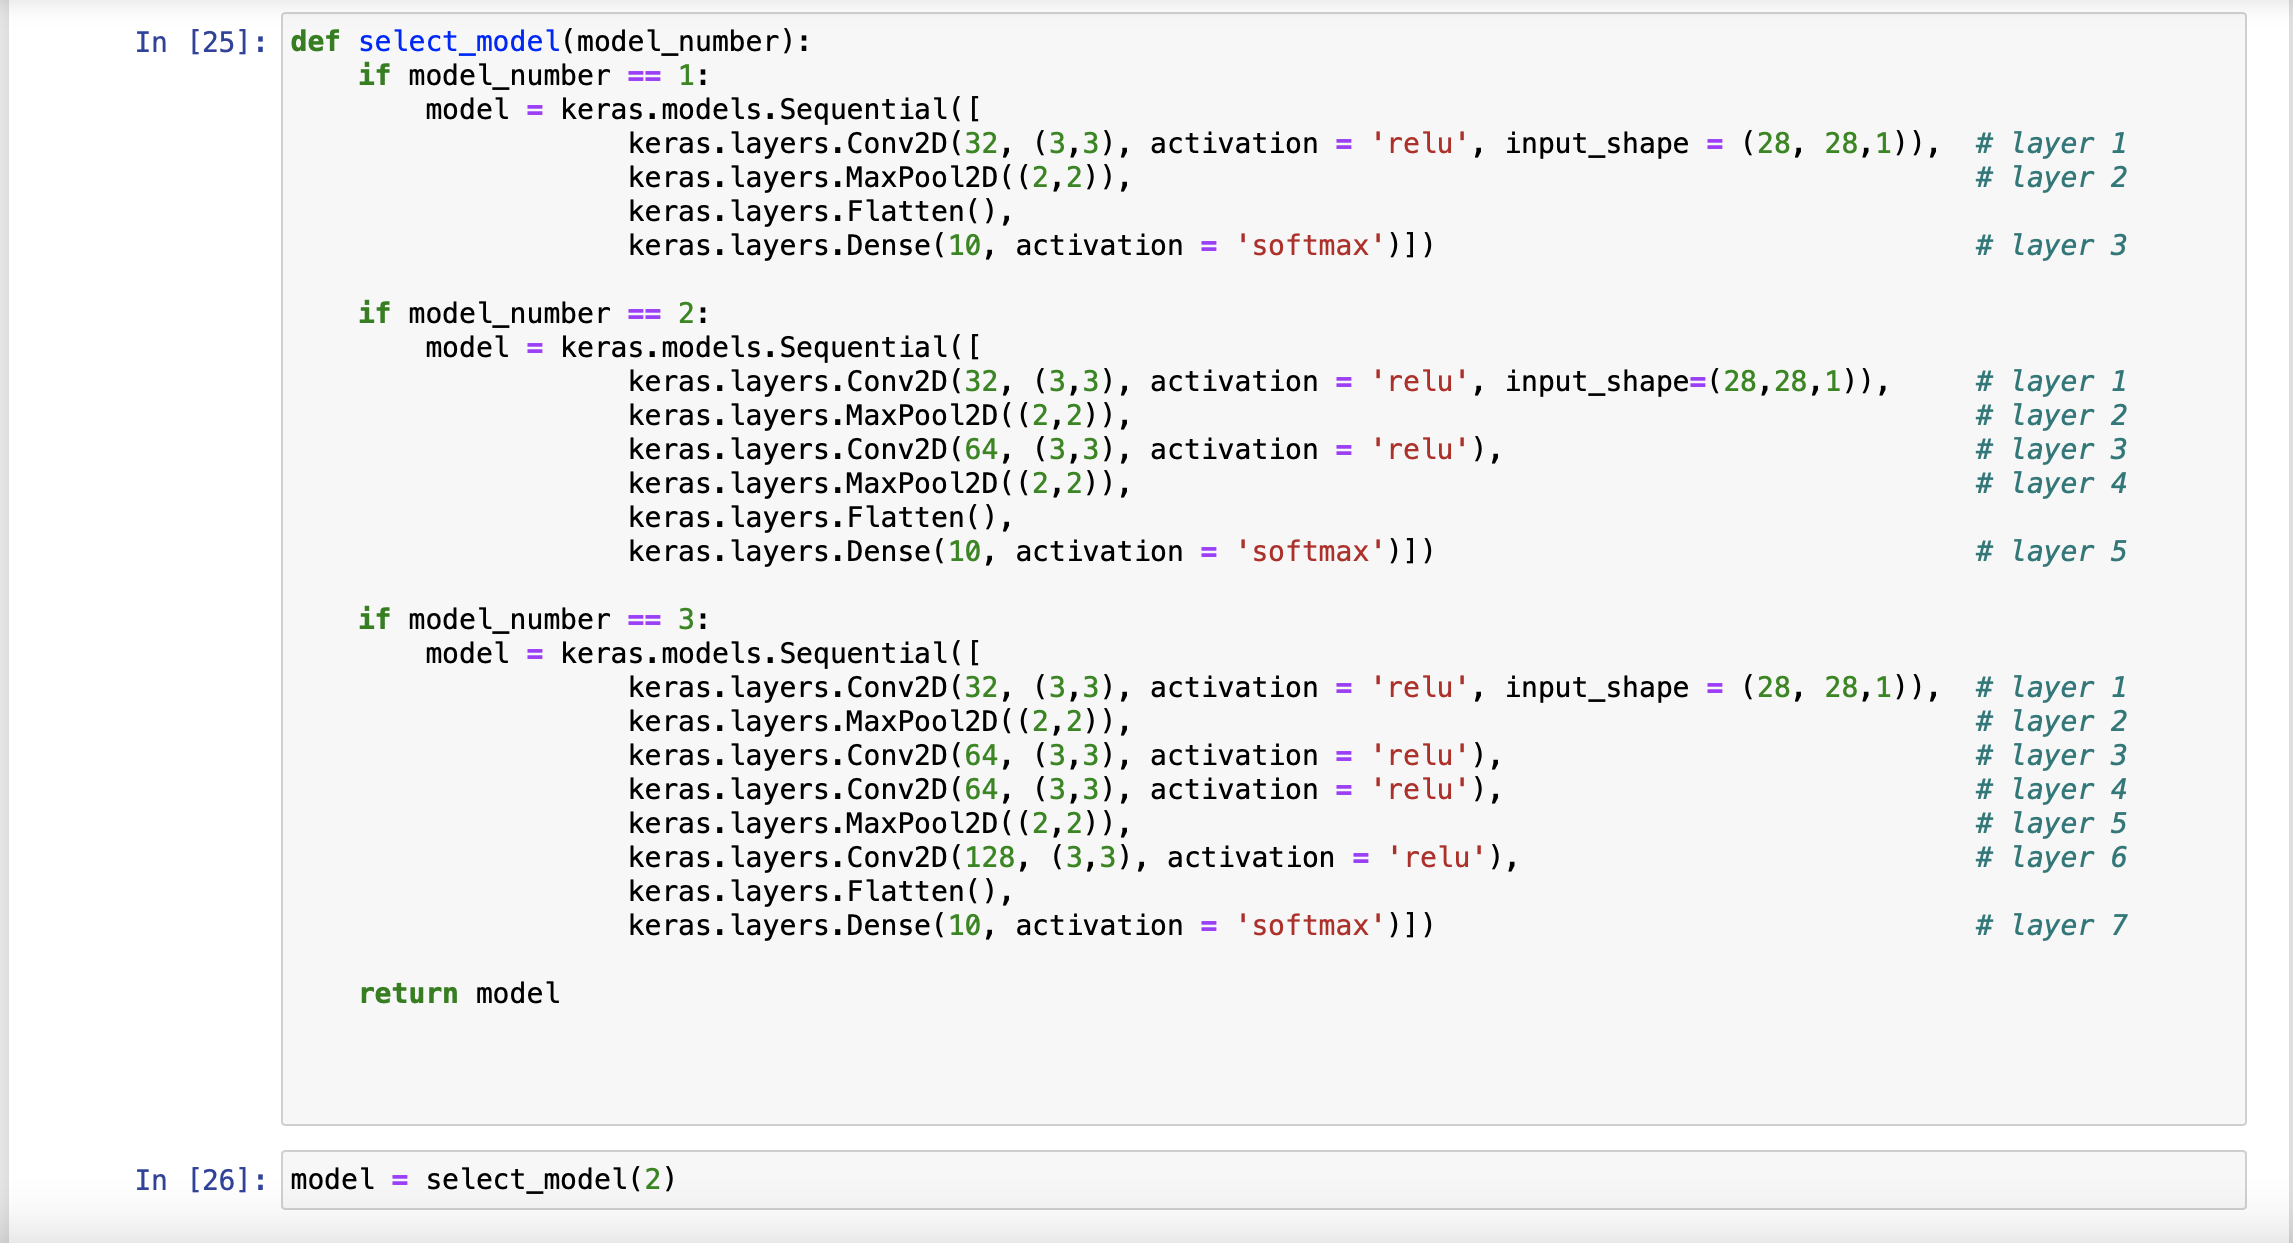Click the In [25] cell prompt

[x=200, y=42]
